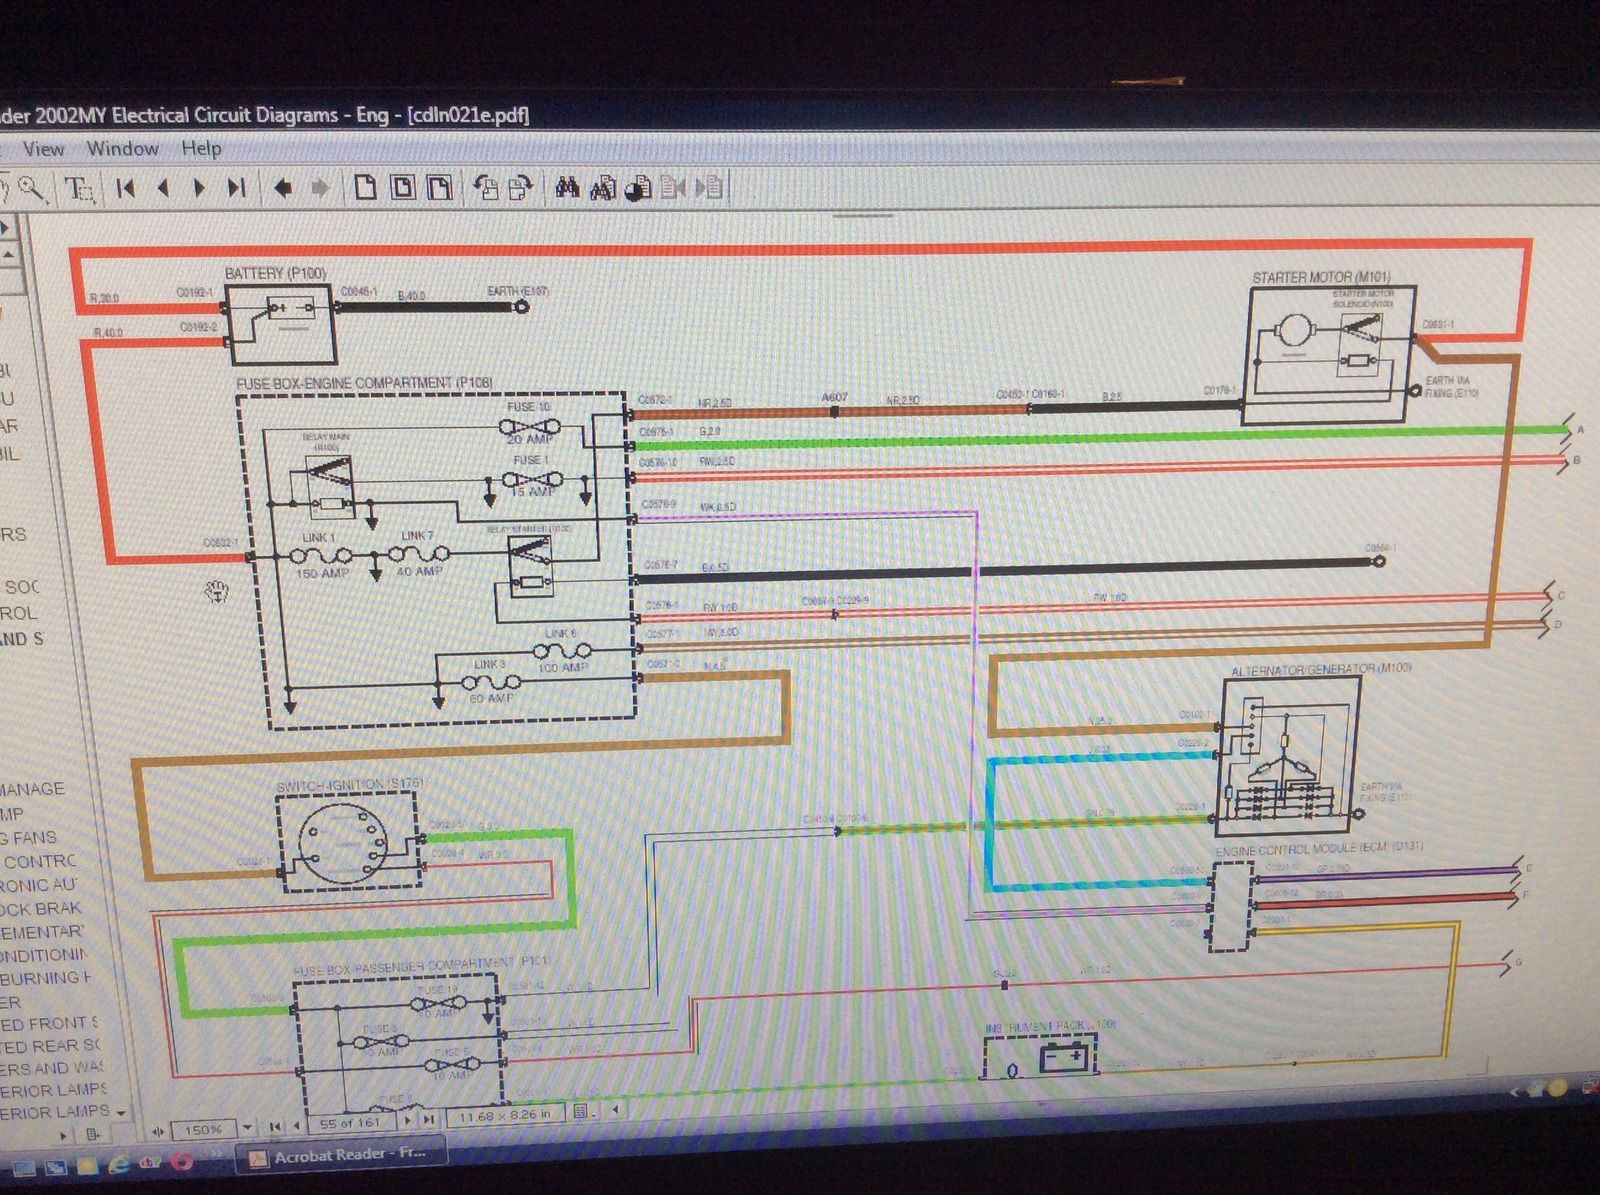Rotate view clockwise

(521, 187)
